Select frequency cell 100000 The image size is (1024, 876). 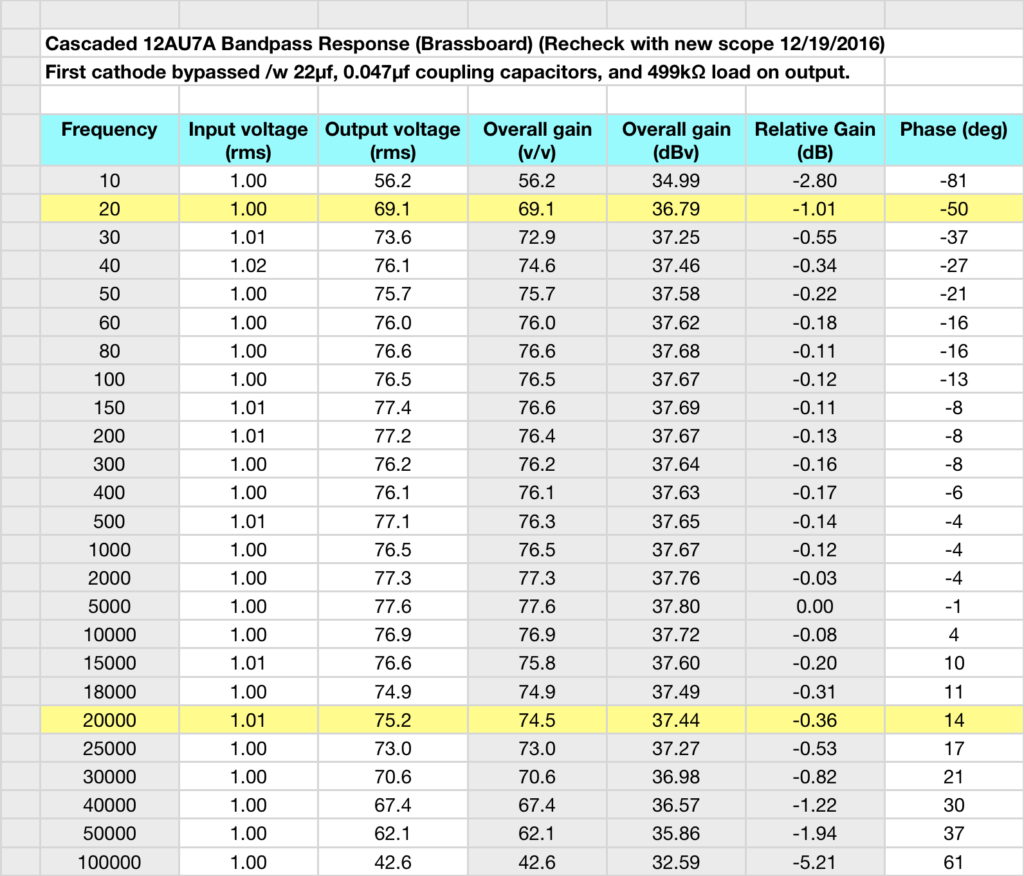[109, 862]
